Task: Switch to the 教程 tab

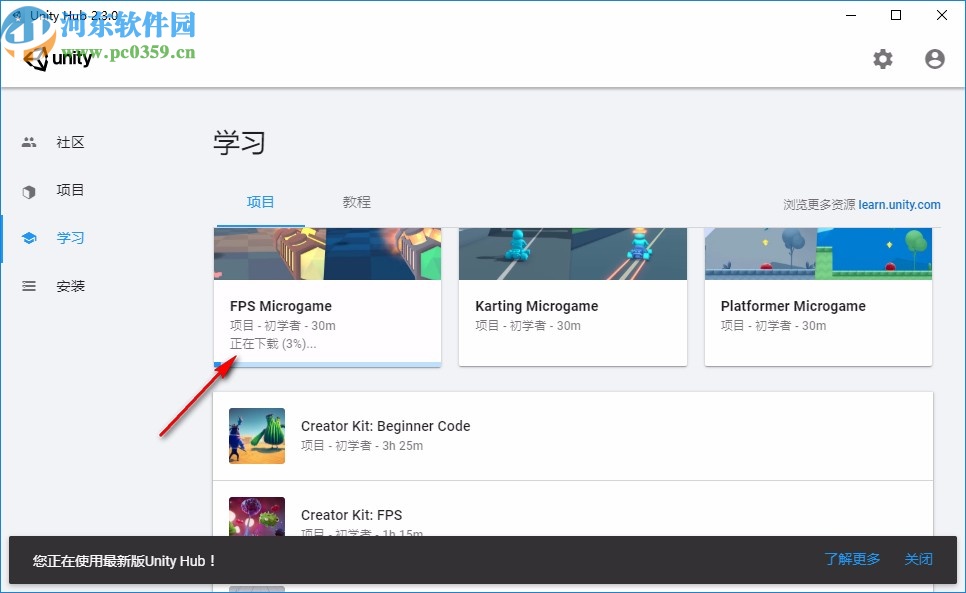Action: pyautogui.click(x=357, y=202)
